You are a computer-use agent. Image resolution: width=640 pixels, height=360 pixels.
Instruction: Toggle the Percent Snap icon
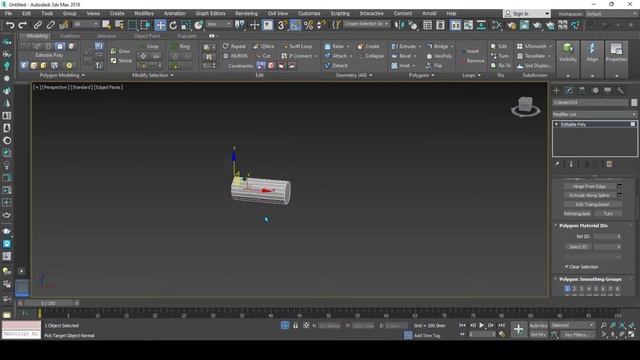pos(309,25)
